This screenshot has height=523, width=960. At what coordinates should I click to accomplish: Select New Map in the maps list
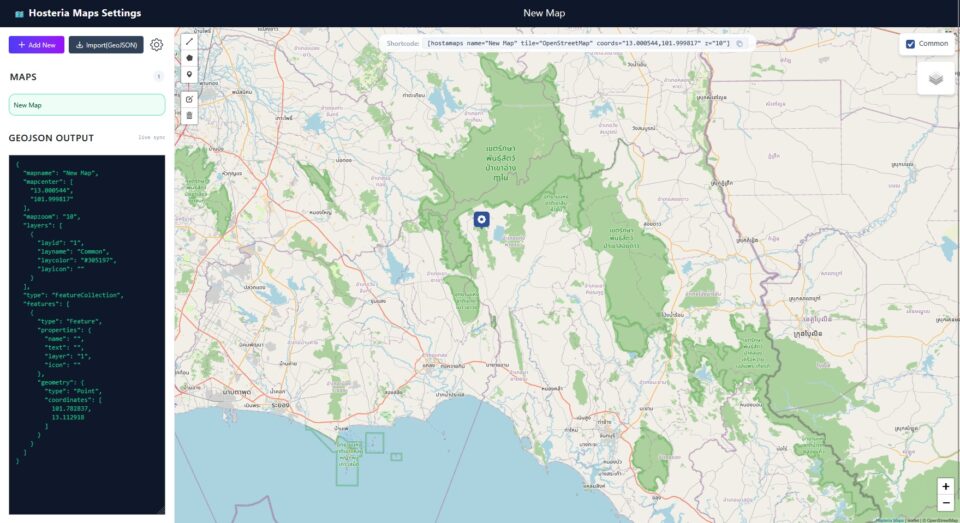[87, 105]
